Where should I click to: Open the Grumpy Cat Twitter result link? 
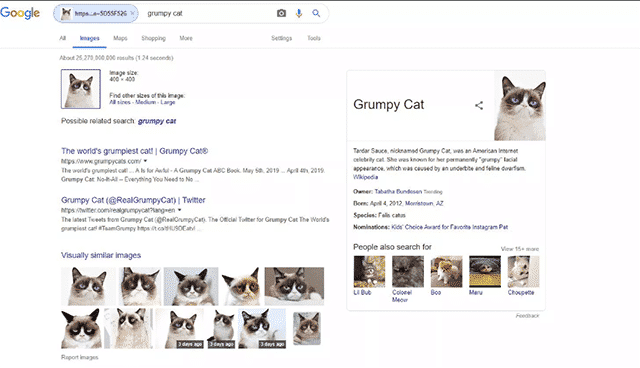[x=133, y=200]
